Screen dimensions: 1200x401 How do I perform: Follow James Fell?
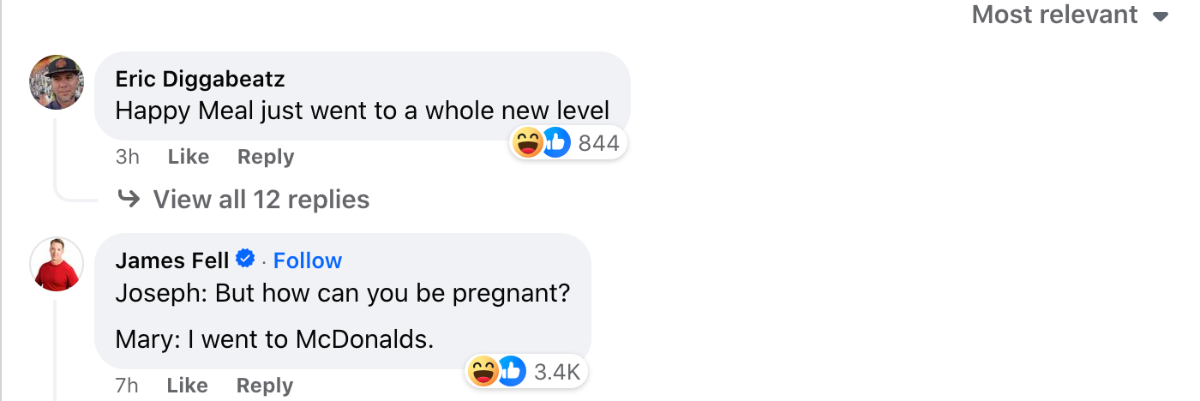pyautogui.click(x=307, y=261)
